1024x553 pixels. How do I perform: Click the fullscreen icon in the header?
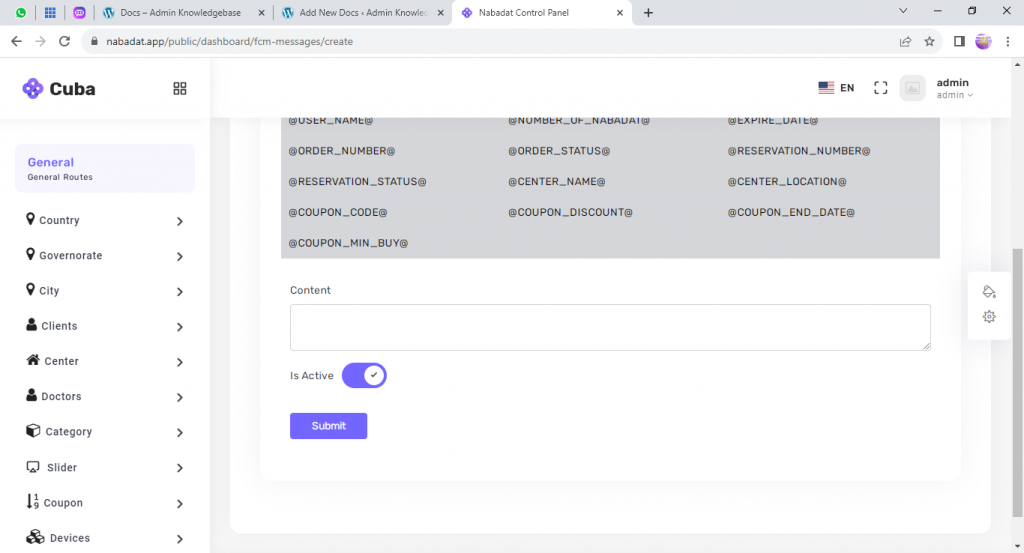pyautogui.click(x=881, y=88)
